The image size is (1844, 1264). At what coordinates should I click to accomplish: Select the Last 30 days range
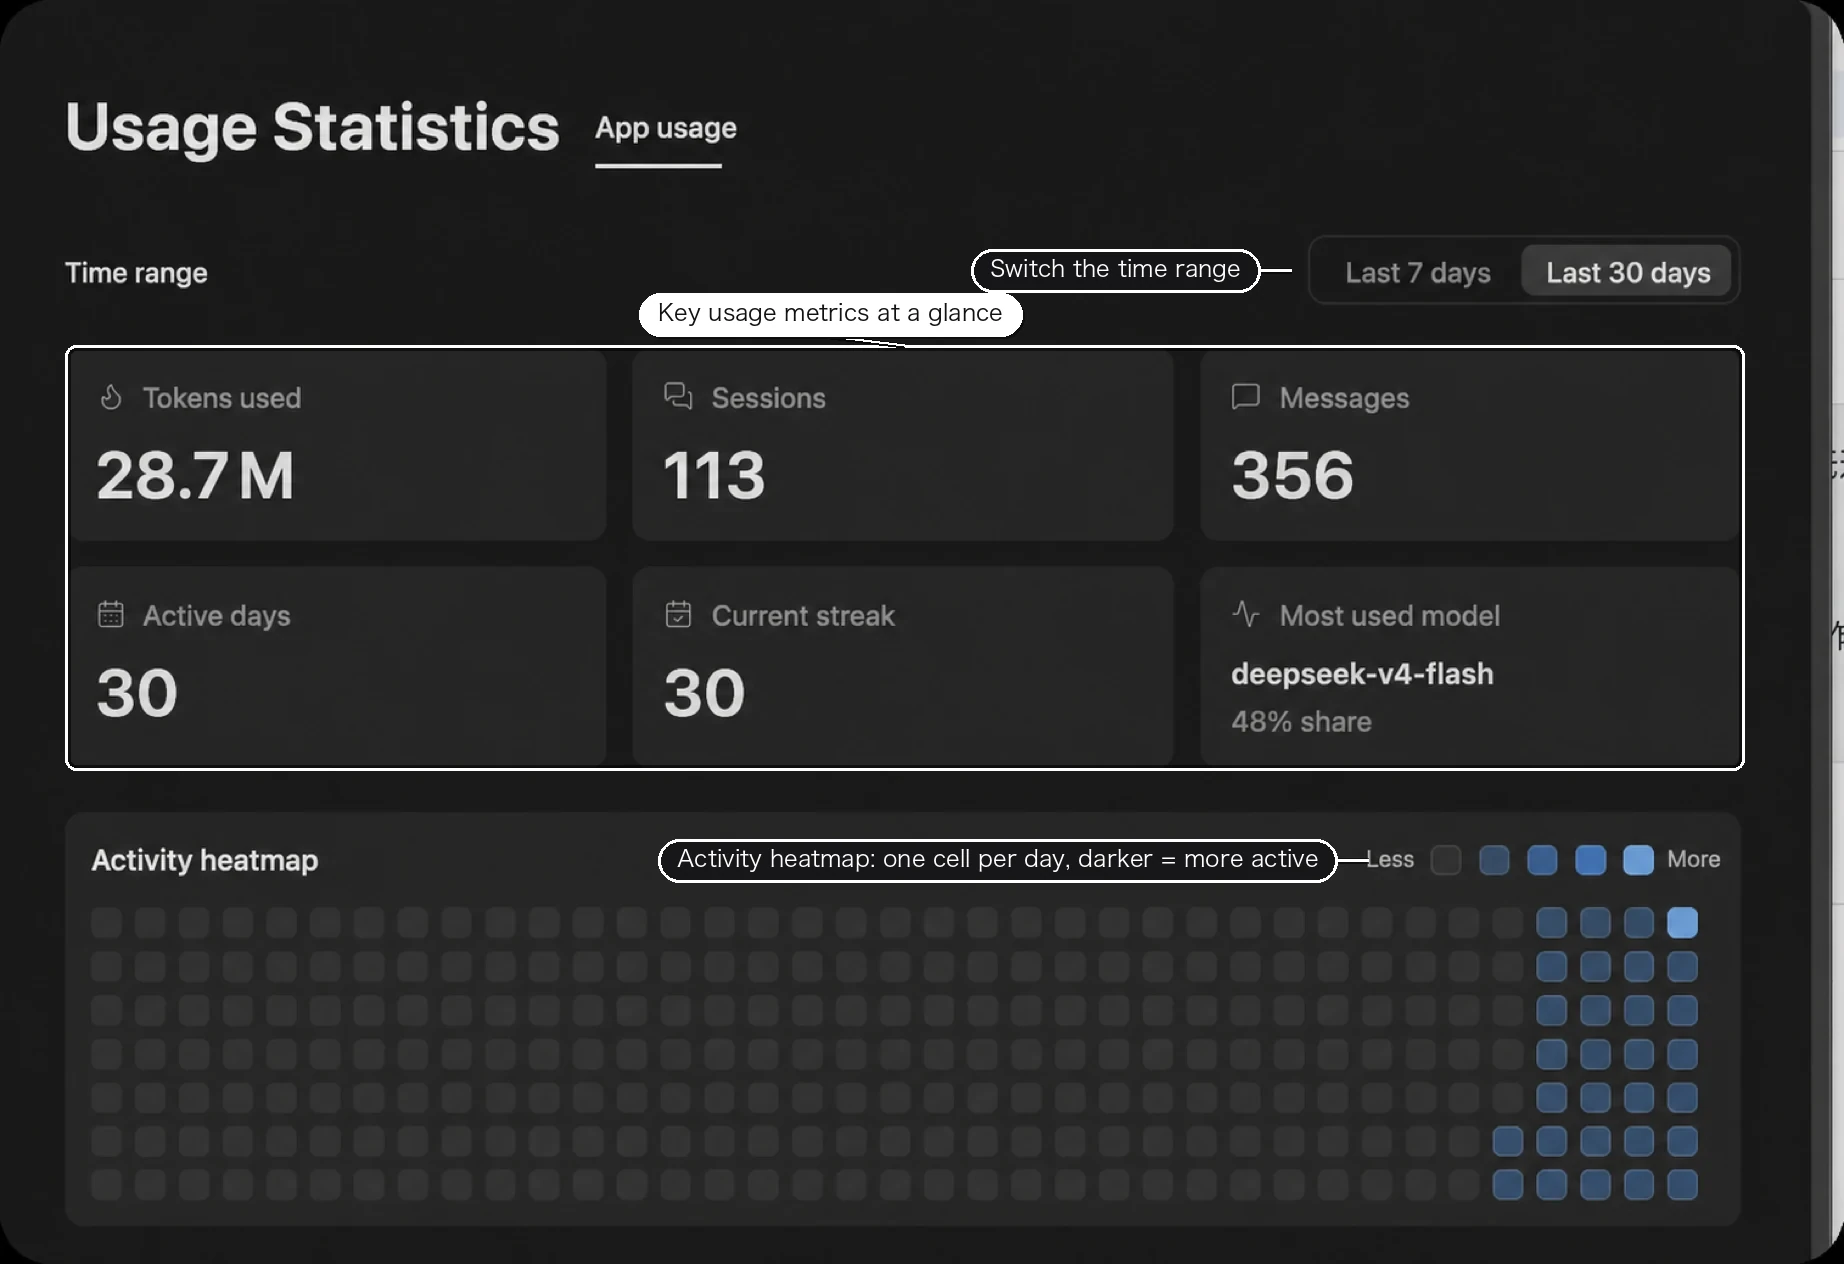click(1627, 272)
